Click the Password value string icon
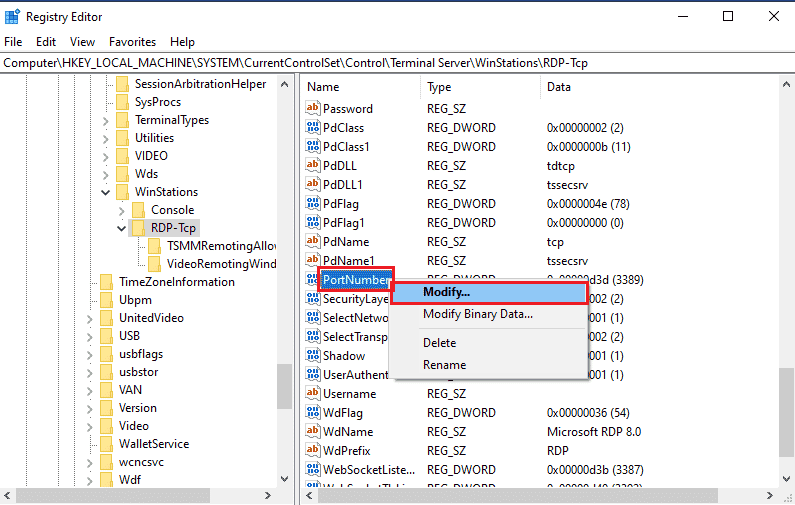The height and width of the screenshot is (505, 795). click(x=313, y=108)
